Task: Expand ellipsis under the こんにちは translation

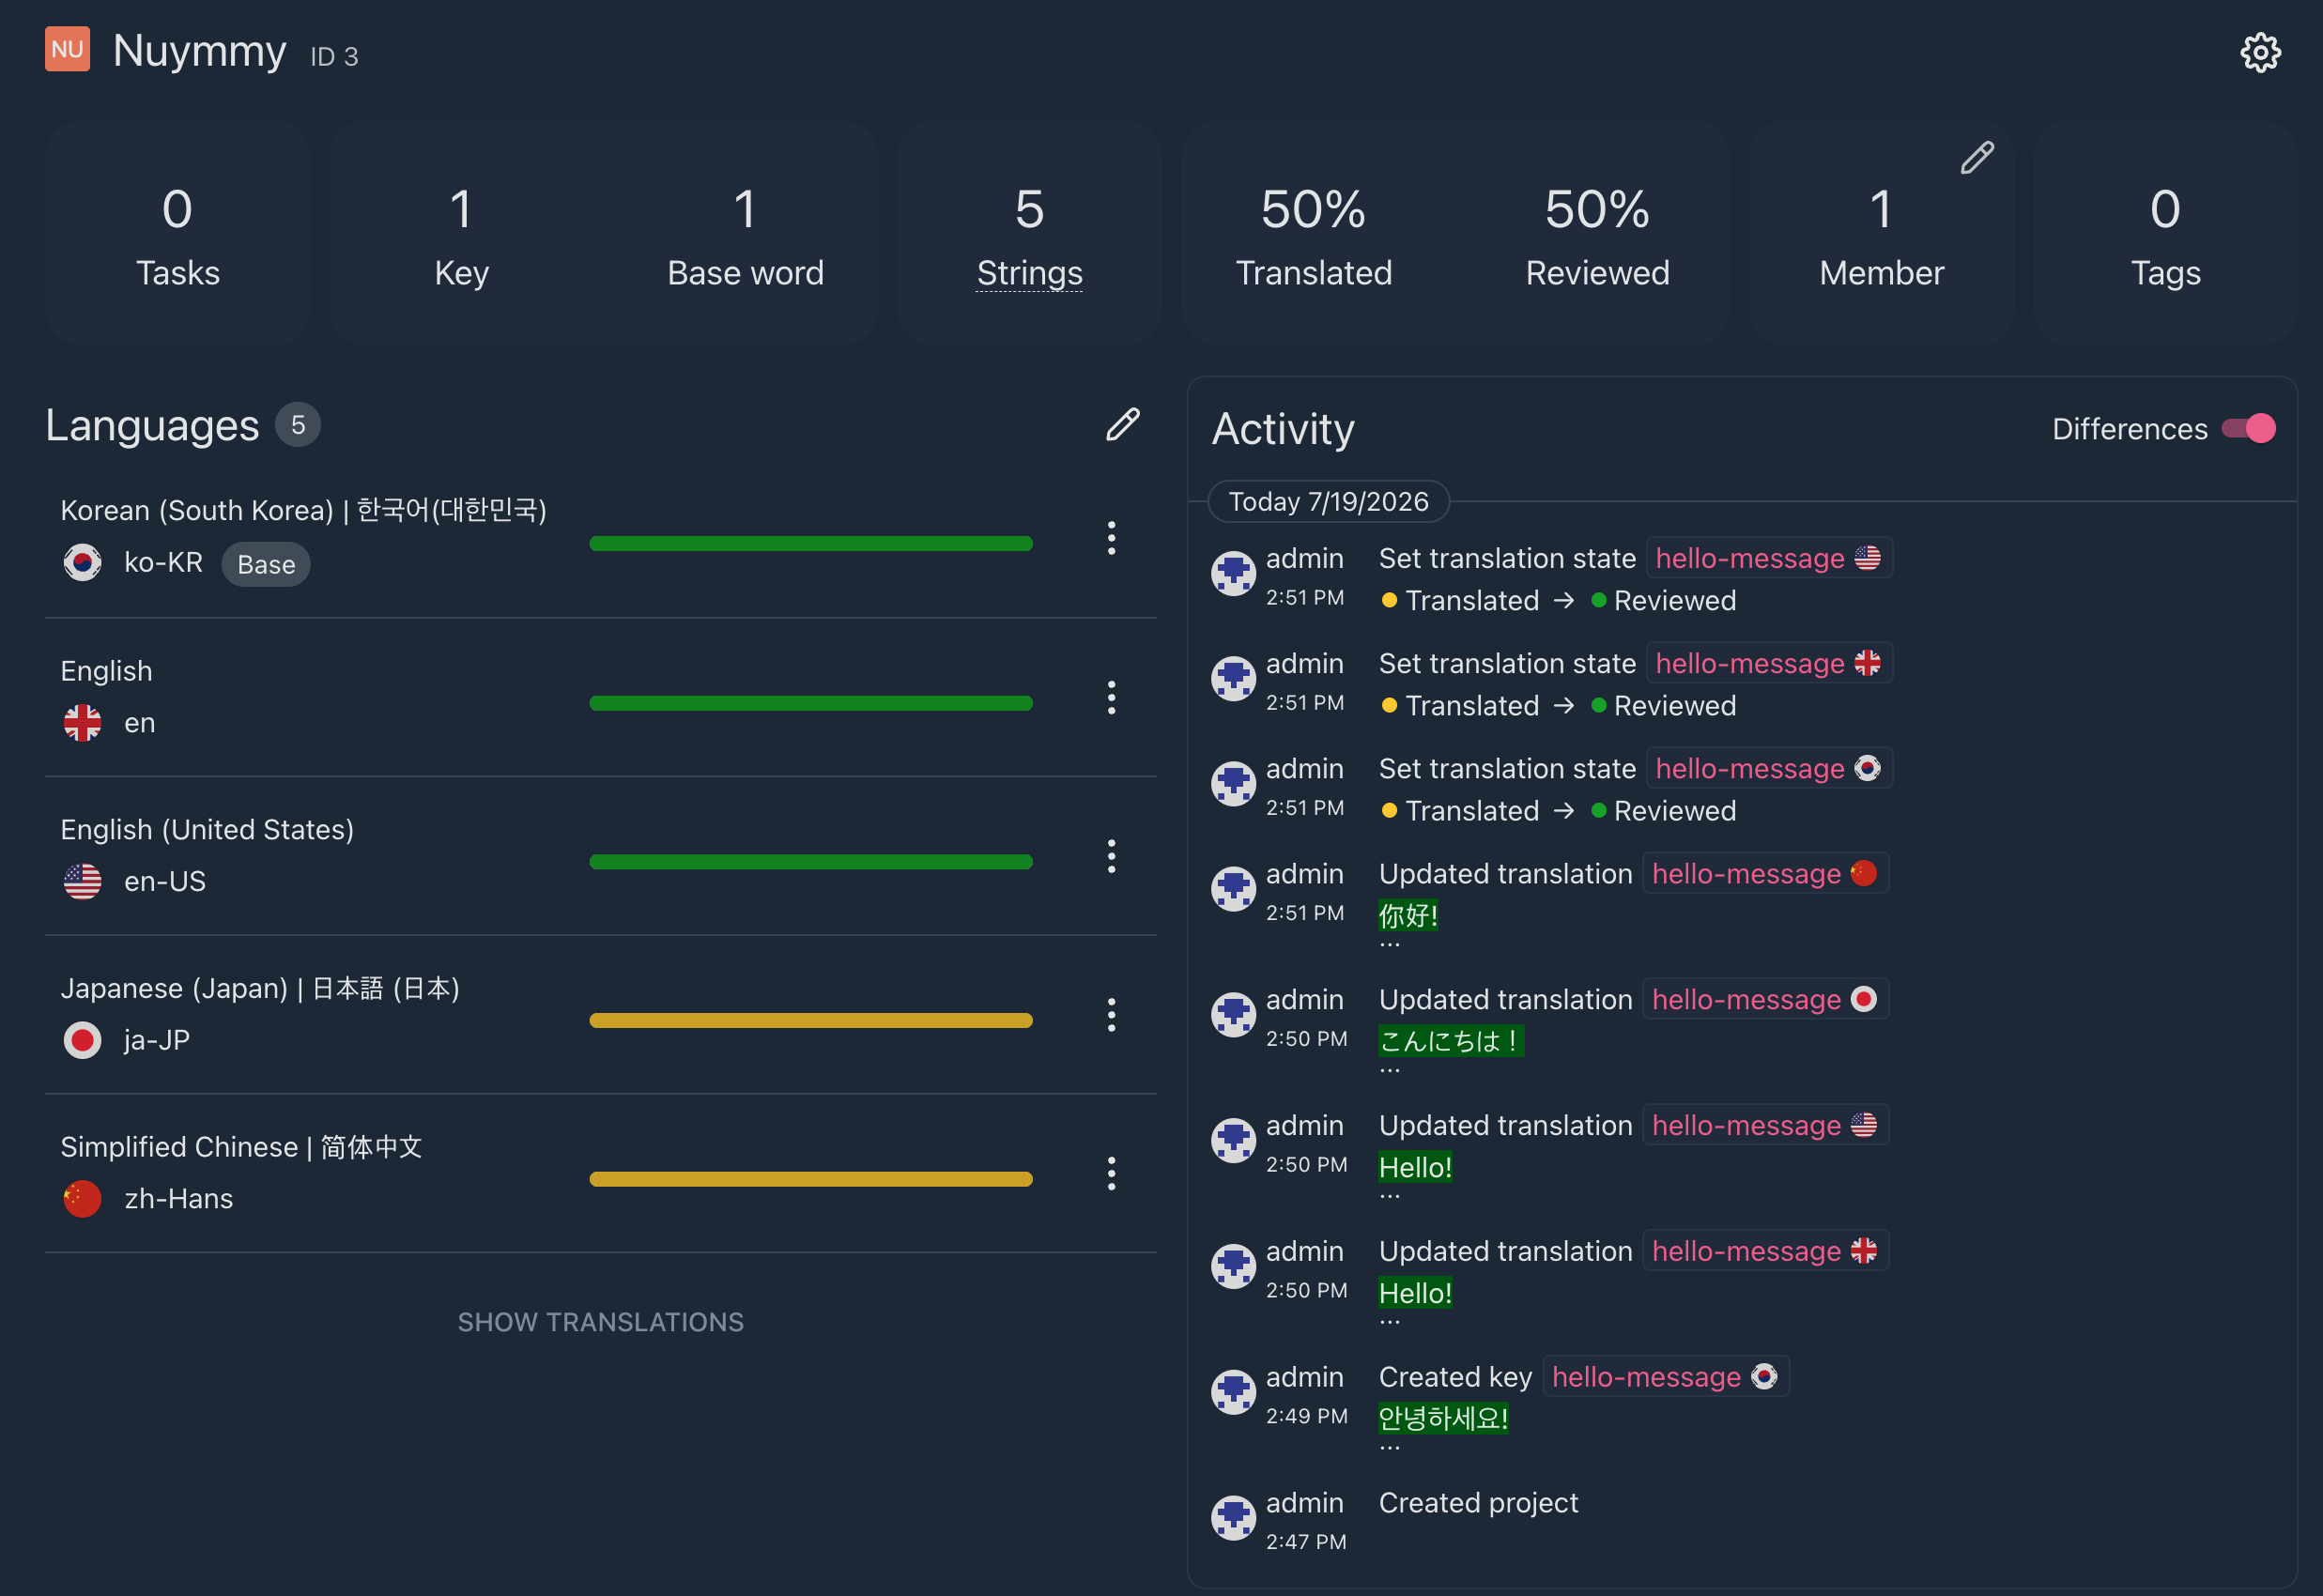Action: 1389,1069
